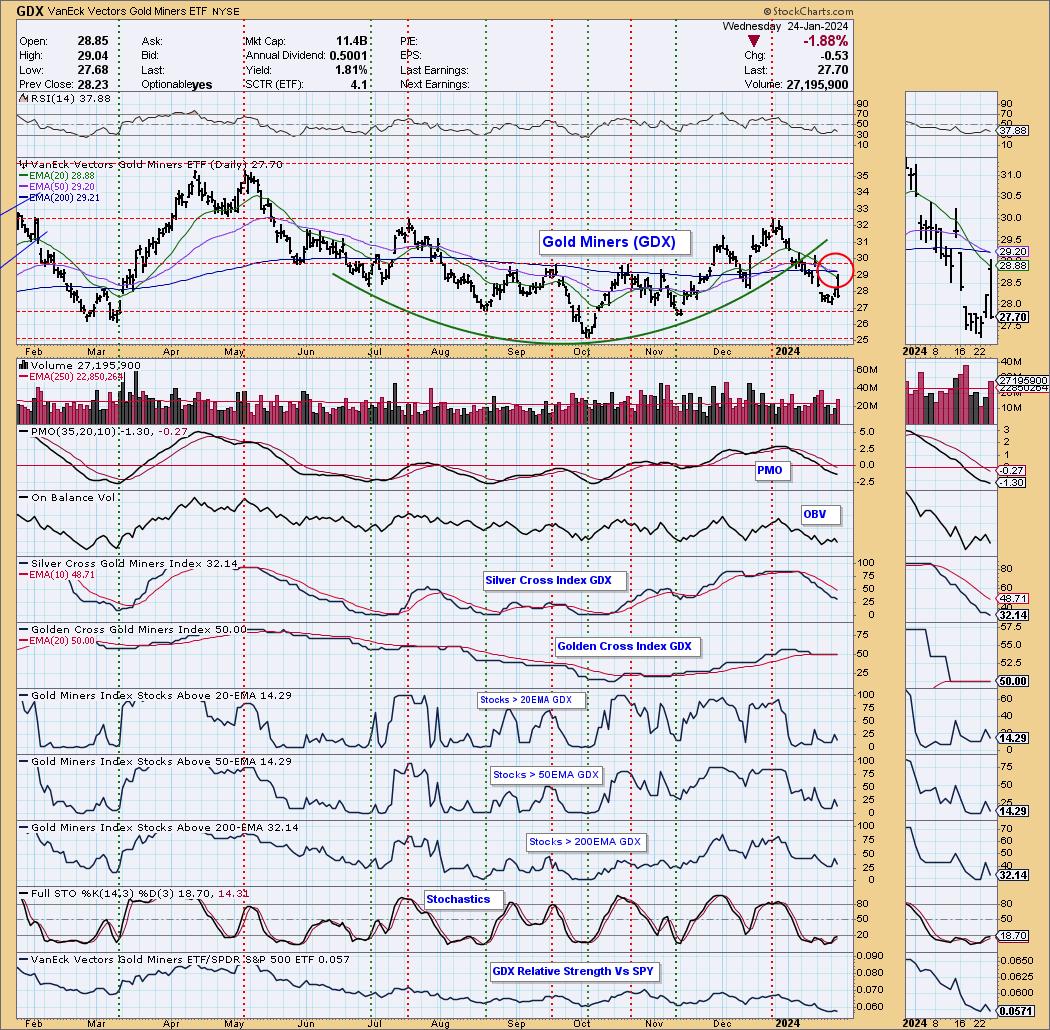Screen dimensions: 1050x1030
Task: Click the Mkt Cap value 11.4B
Action: (351, 41)
